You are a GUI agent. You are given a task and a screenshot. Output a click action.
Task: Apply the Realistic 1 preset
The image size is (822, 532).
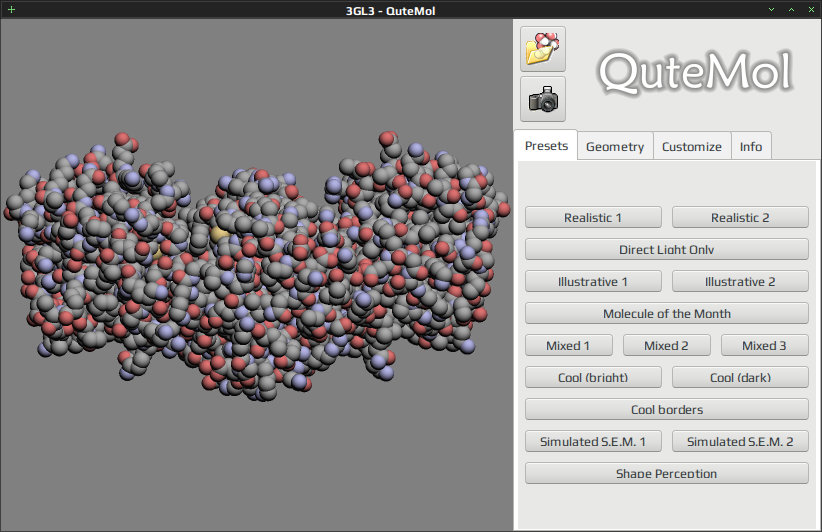[593, 218]
